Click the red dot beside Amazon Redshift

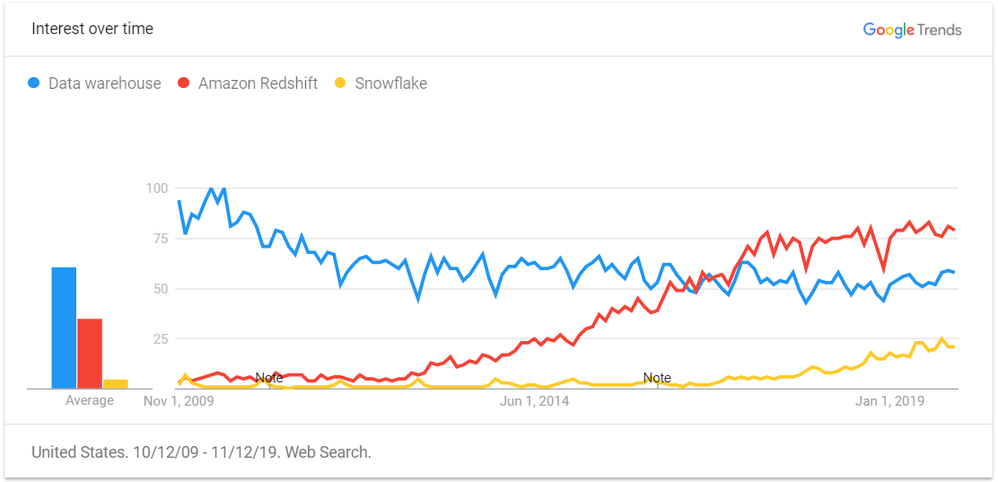[x=184, y=84]
